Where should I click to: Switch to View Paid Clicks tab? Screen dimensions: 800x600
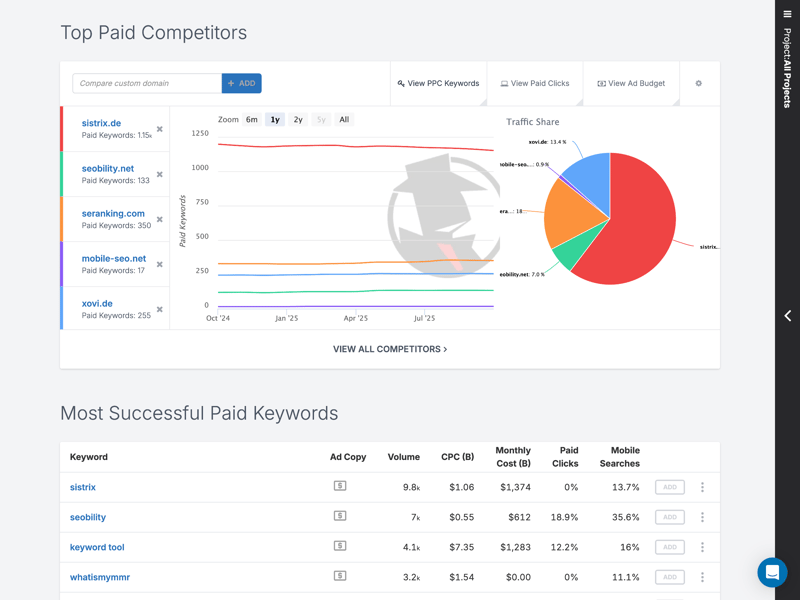[x=535, y=84]
